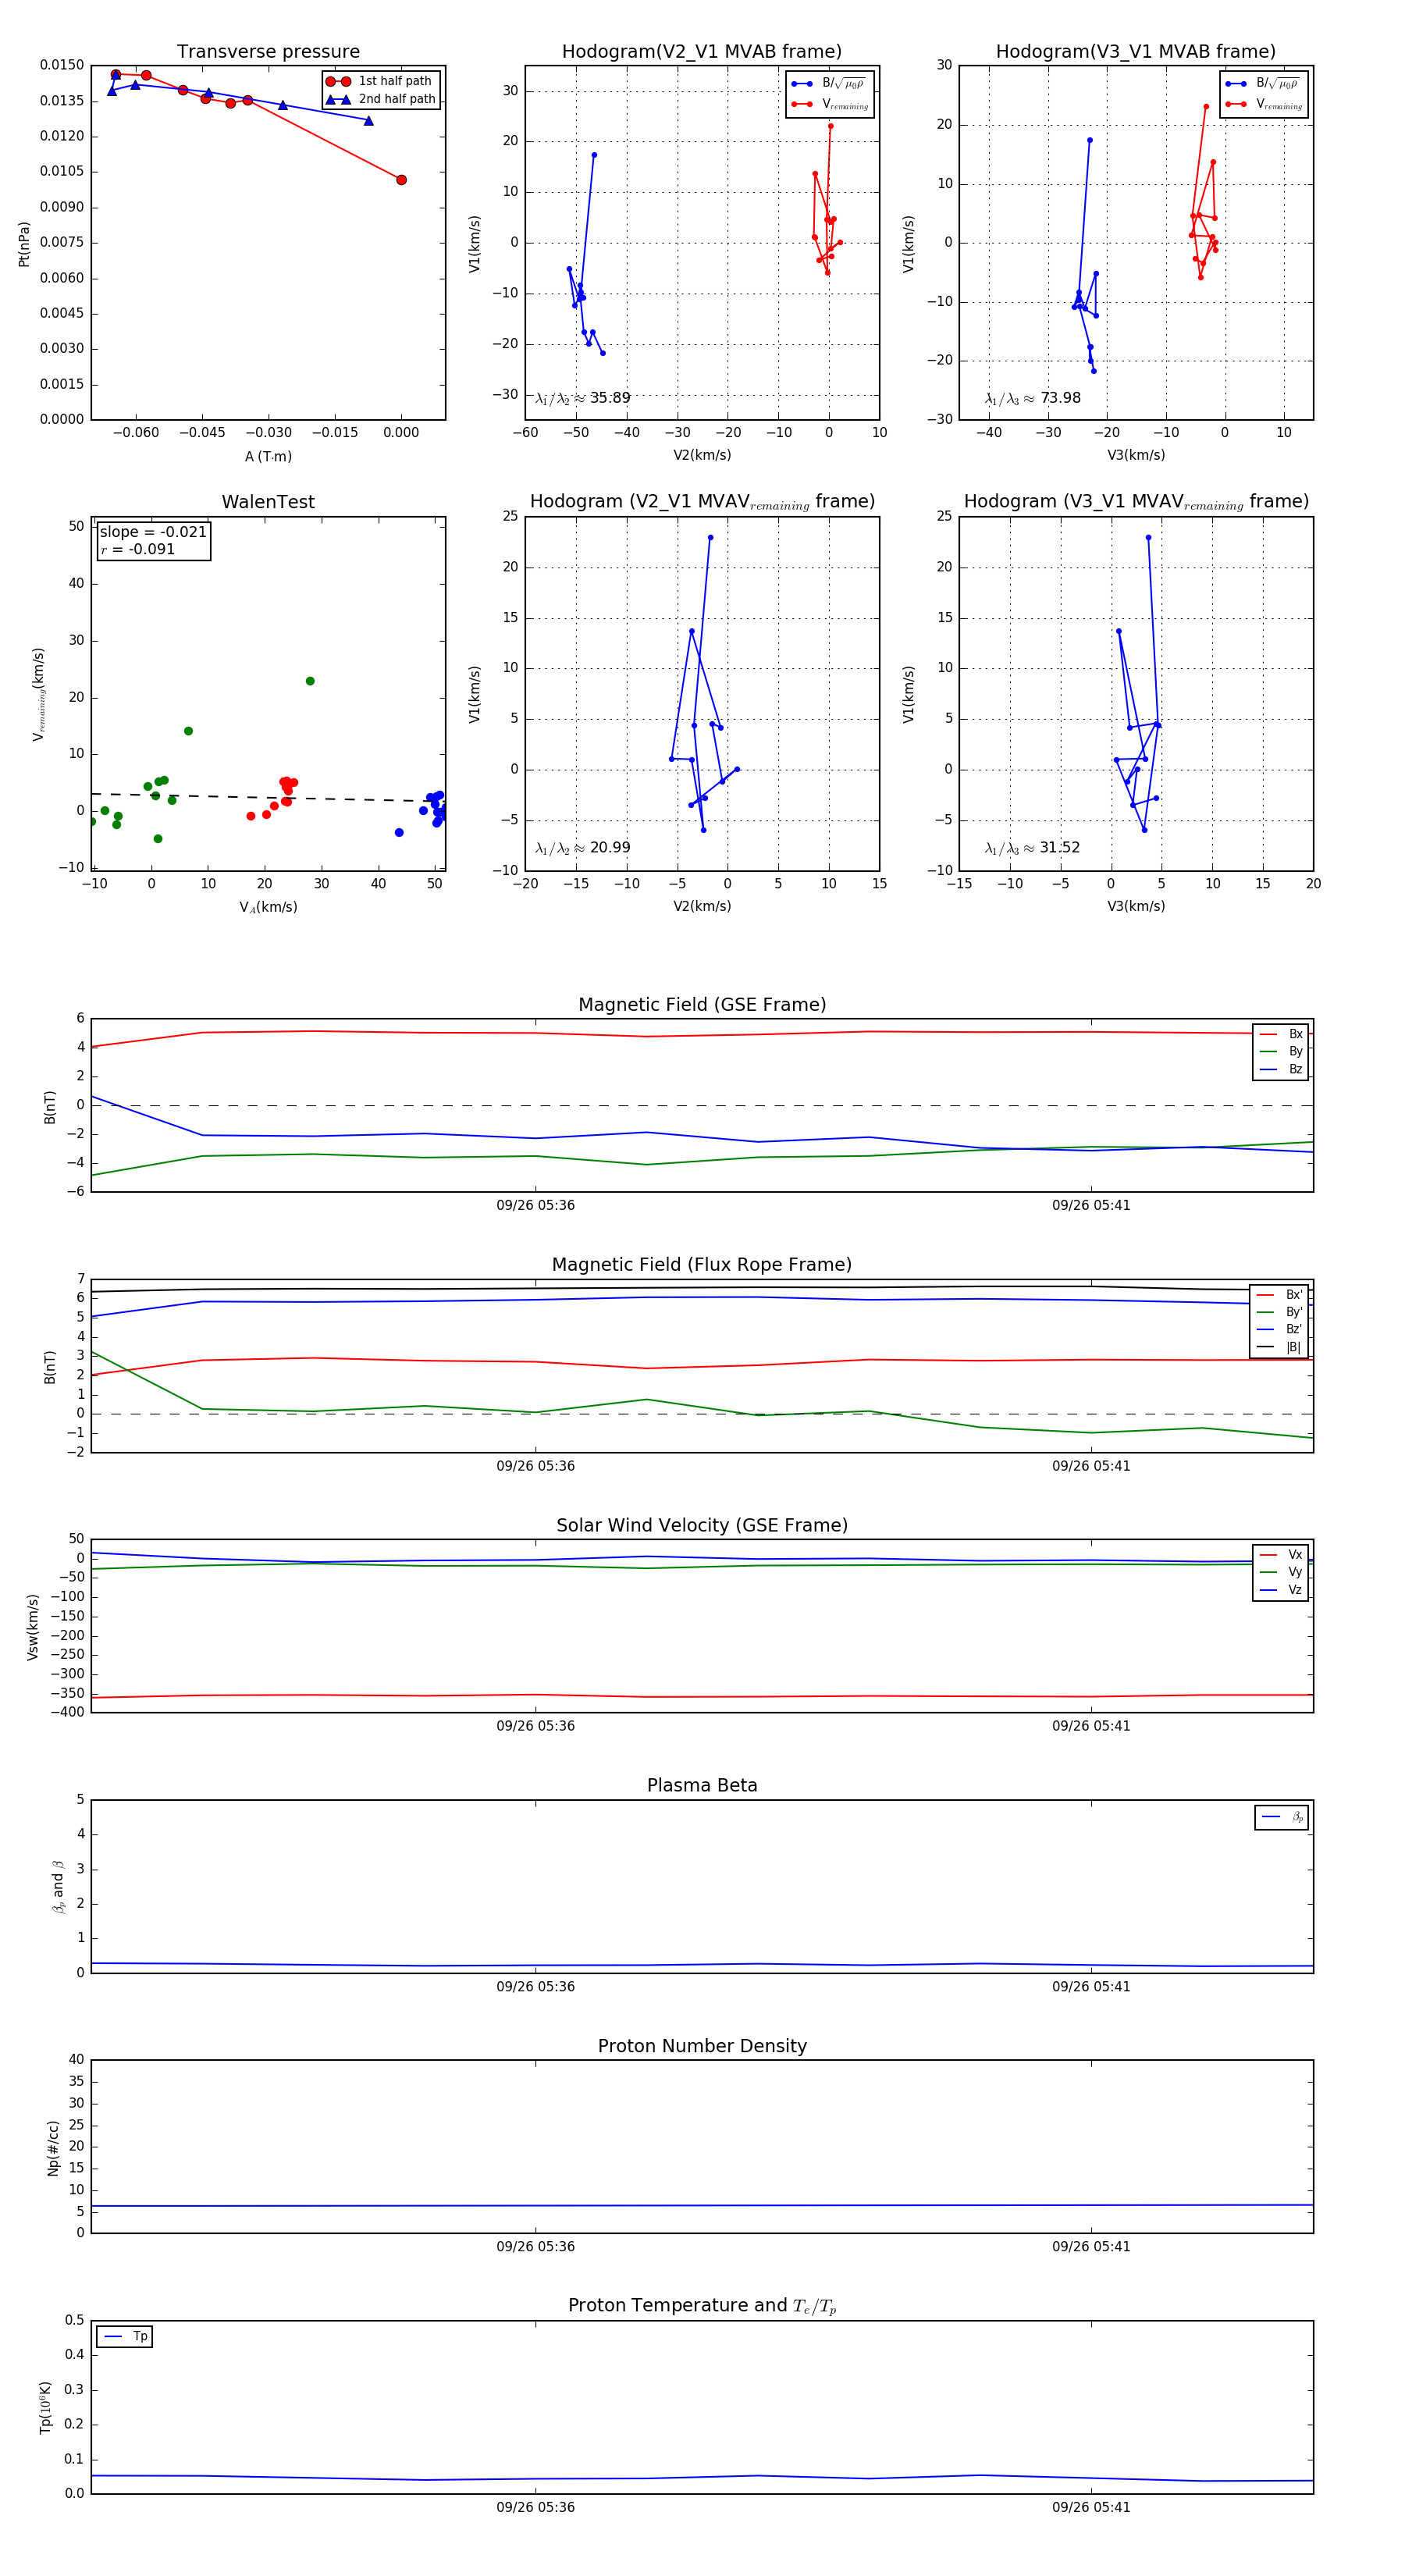
Task: Click the λ1/λ3 ≈ 31.52 annotation
Action: (x=1032, y=848)
